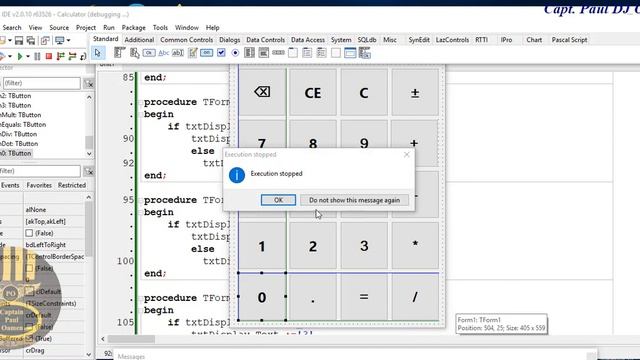Pick the TRadioButton component icon
Viewport: 640px width, 360px height.
pos(235,53)
